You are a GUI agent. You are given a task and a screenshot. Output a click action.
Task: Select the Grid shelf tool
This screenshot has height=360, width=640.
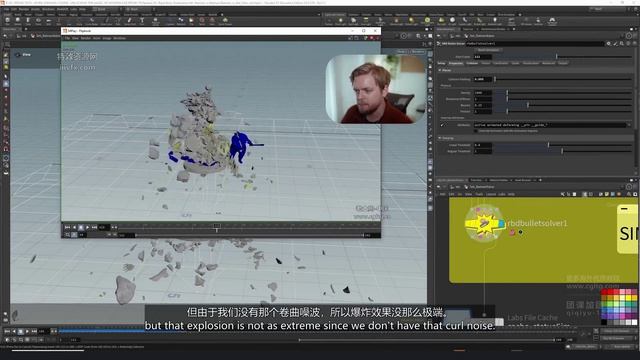tap(49, 20)
